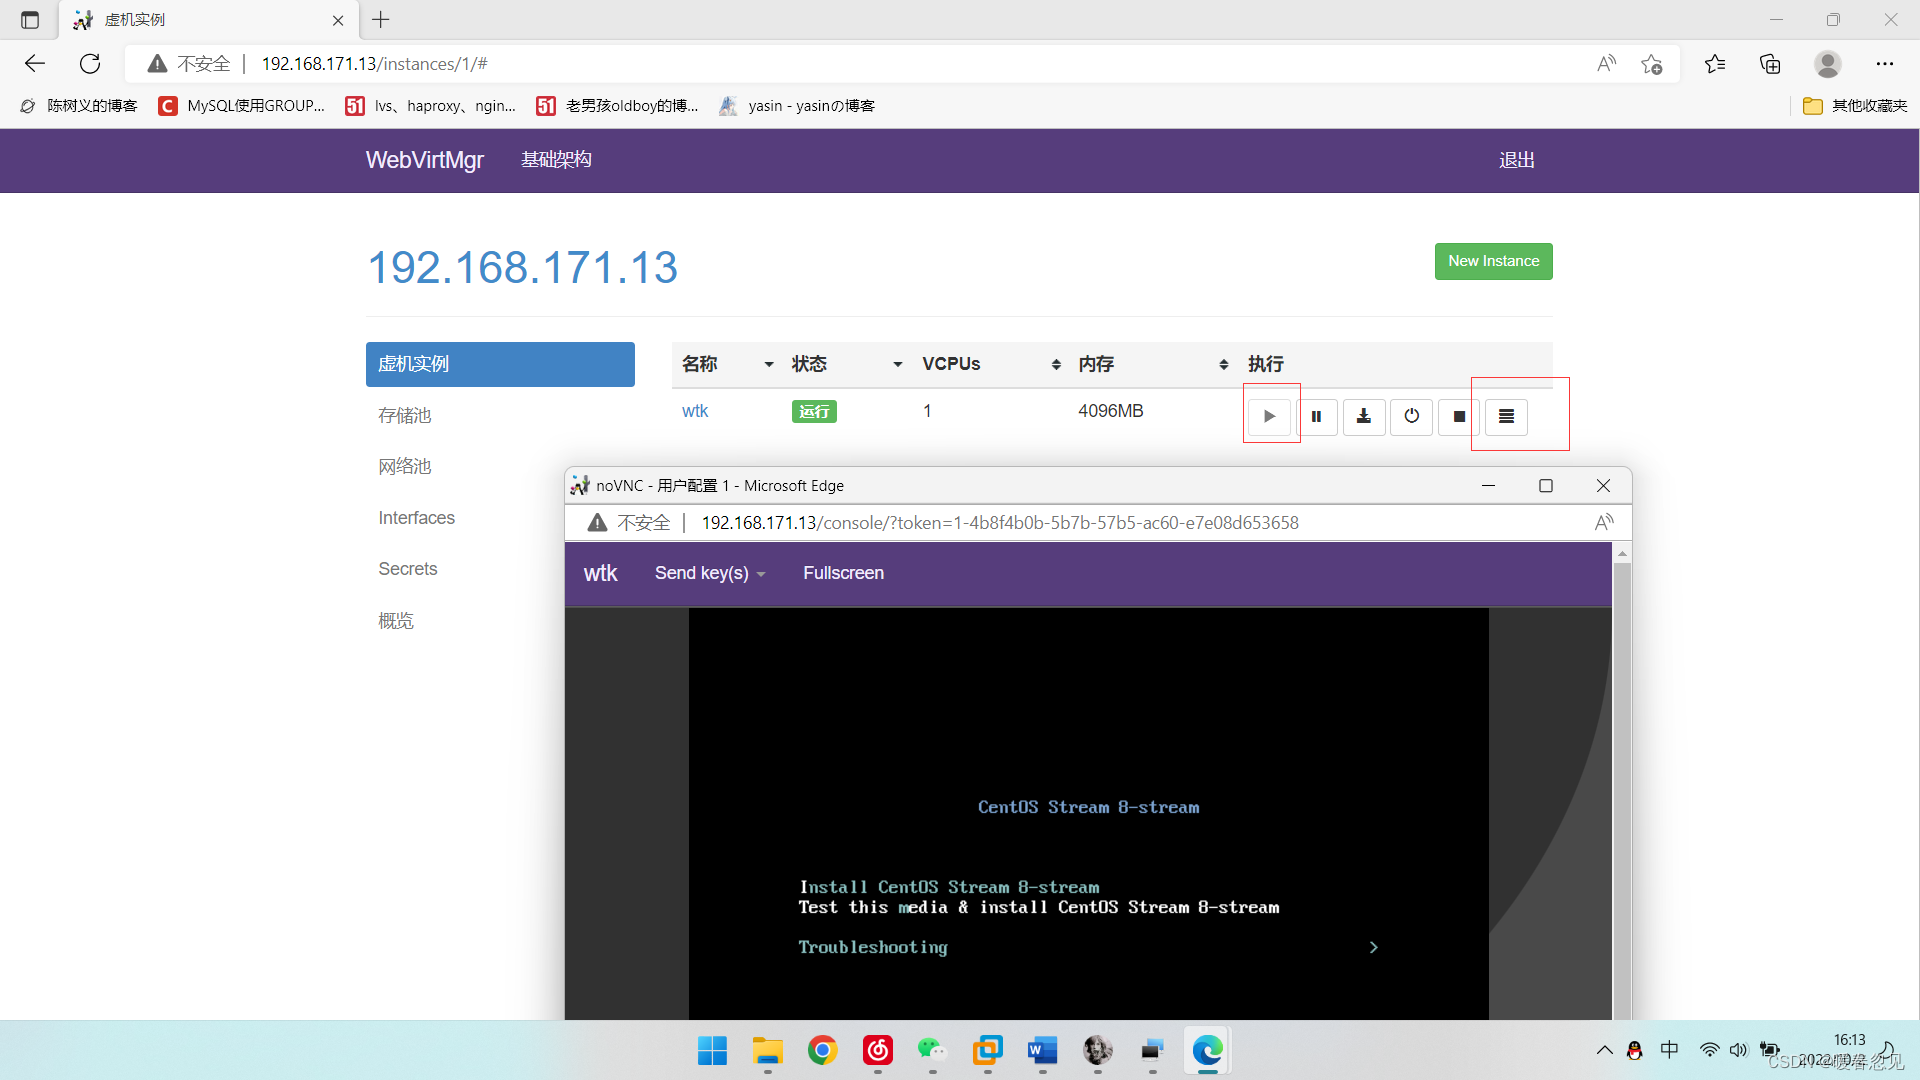This screenshot has width=1920, height=1080.
Task: Open Interfaces section
Action: coord(416,518)
